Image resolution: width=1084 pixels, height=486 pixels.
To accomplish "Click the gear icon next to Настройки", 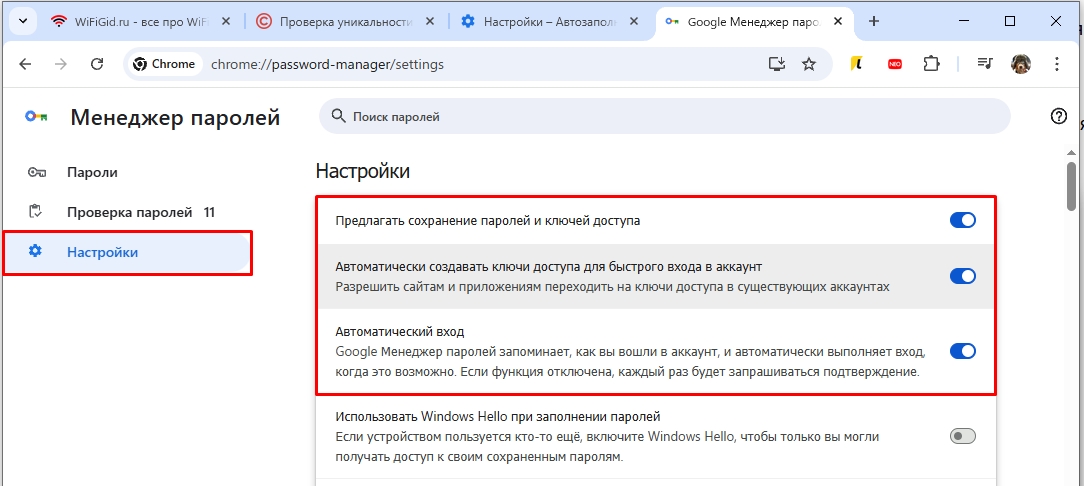I will click(x=35, y=252).
